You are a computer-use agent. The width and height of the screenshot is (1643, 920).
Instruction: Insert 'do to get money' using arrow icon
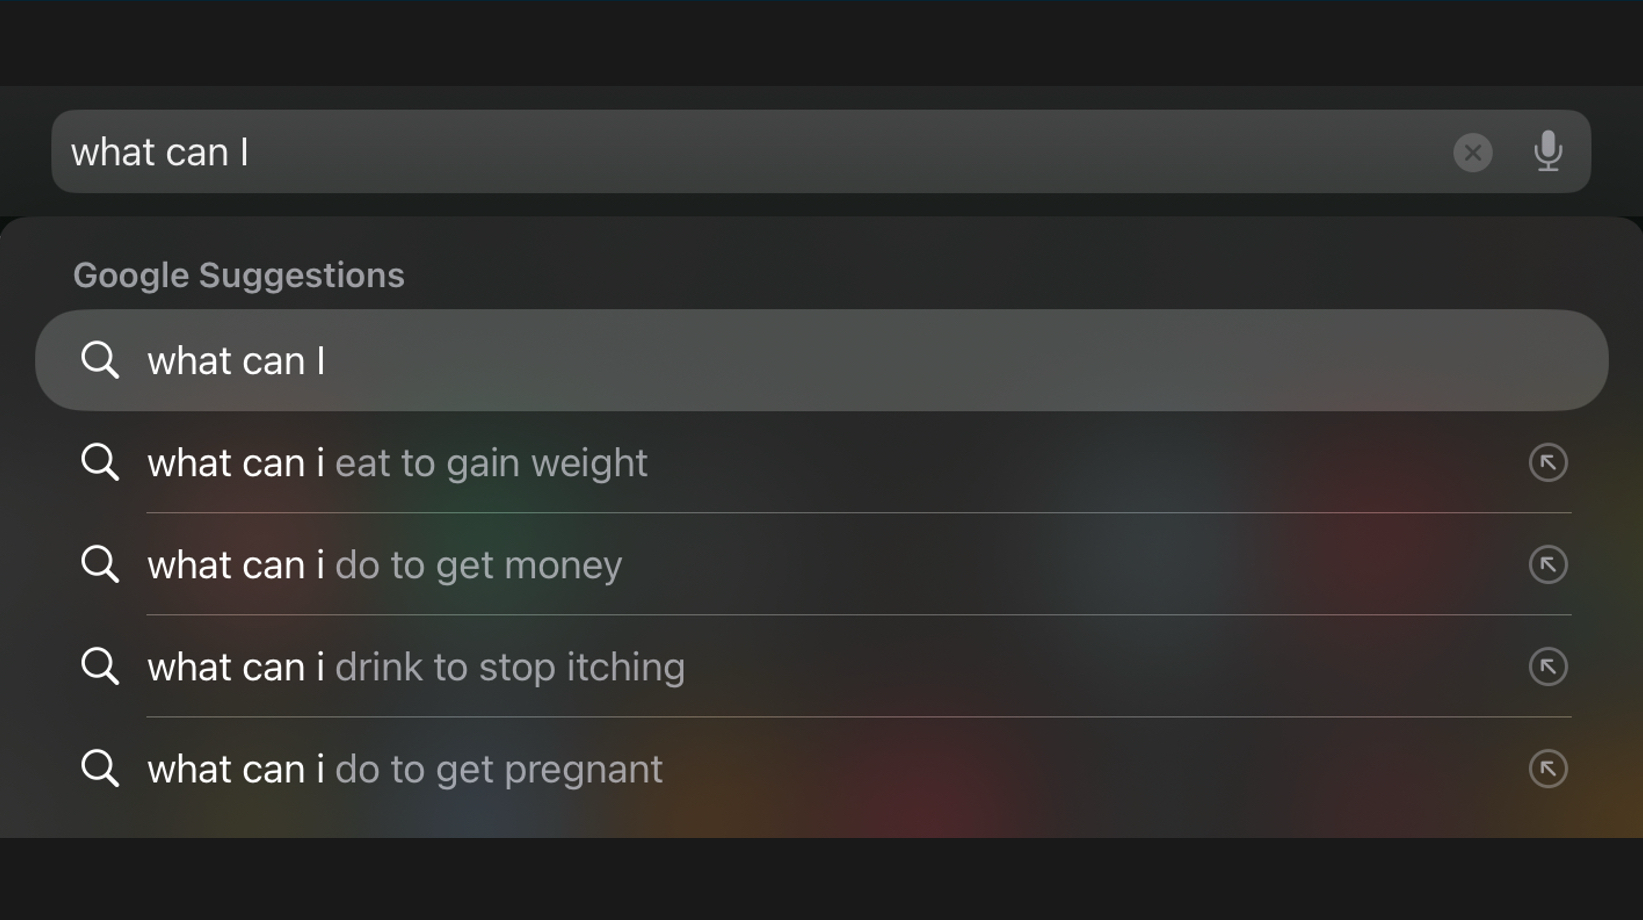(x=1548, y=565)
